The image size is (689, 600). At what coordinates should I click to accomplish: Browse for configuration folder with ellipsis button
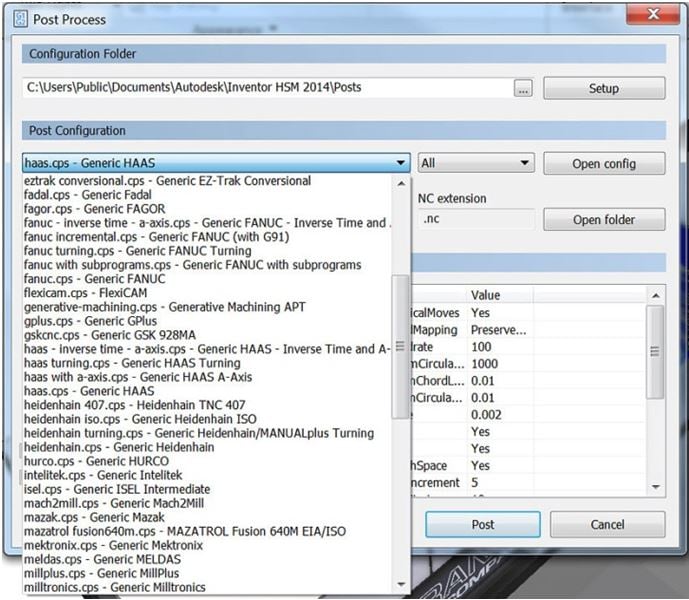pyautogui.click(x=523, y=88)
